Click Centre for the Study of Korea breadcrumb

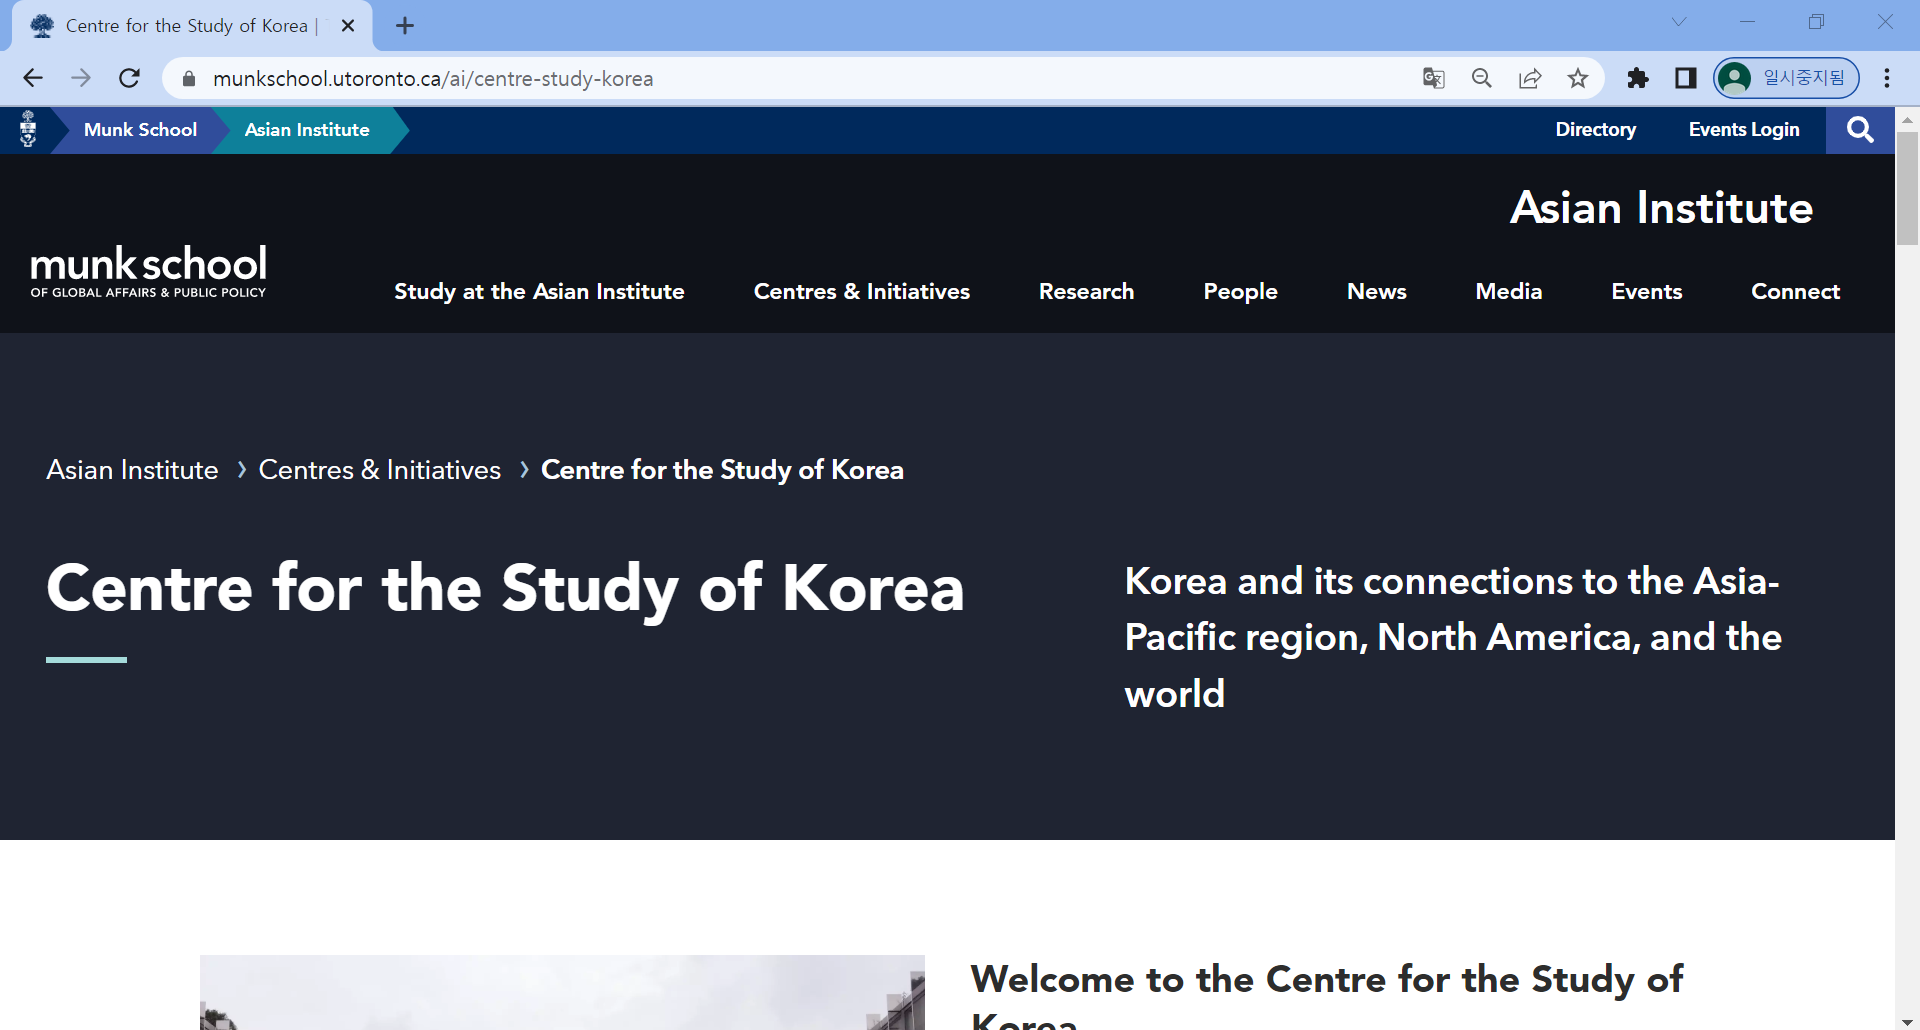coord(722,470)
